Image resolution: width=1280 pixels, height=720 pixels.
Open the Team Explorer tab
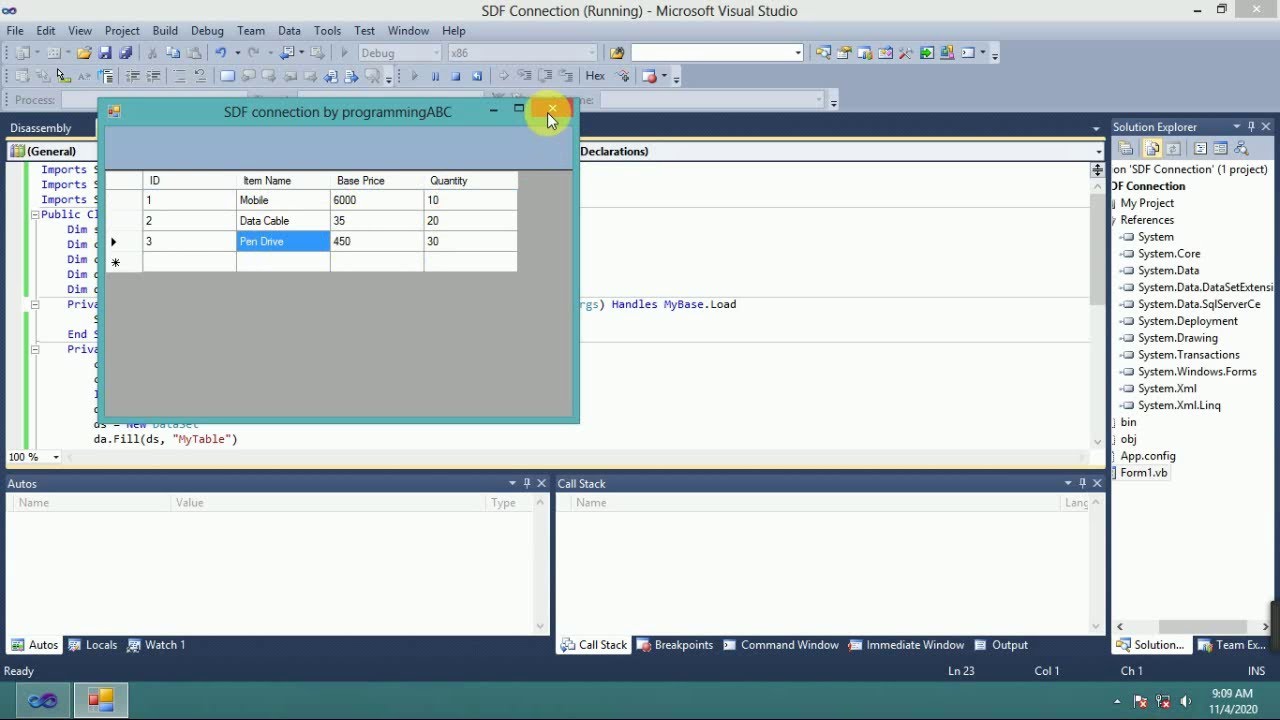1234,645
